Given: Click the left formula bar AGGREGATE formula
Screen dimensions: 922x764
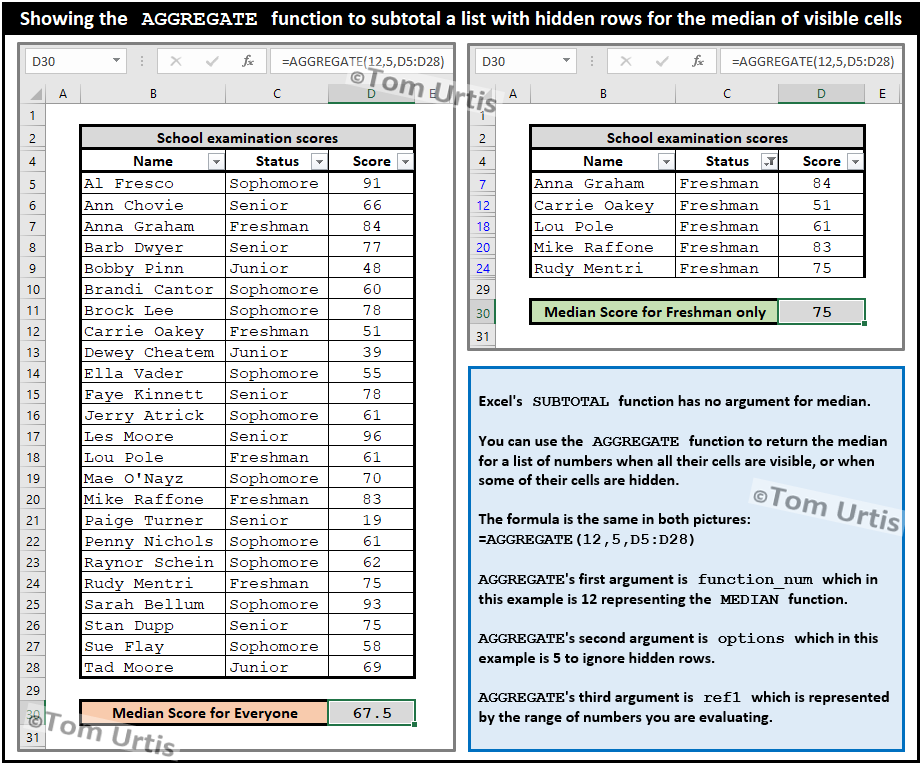Looking at the screenshot, I should [x=362, y=61].
